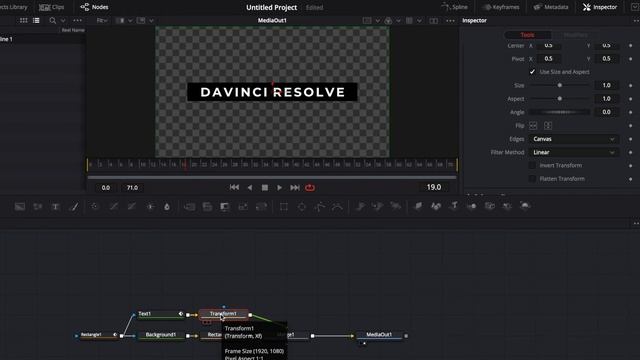This screenshot has height=360, width=640.
Task: Toggle the Nodes panel
Action: (94, 7)
